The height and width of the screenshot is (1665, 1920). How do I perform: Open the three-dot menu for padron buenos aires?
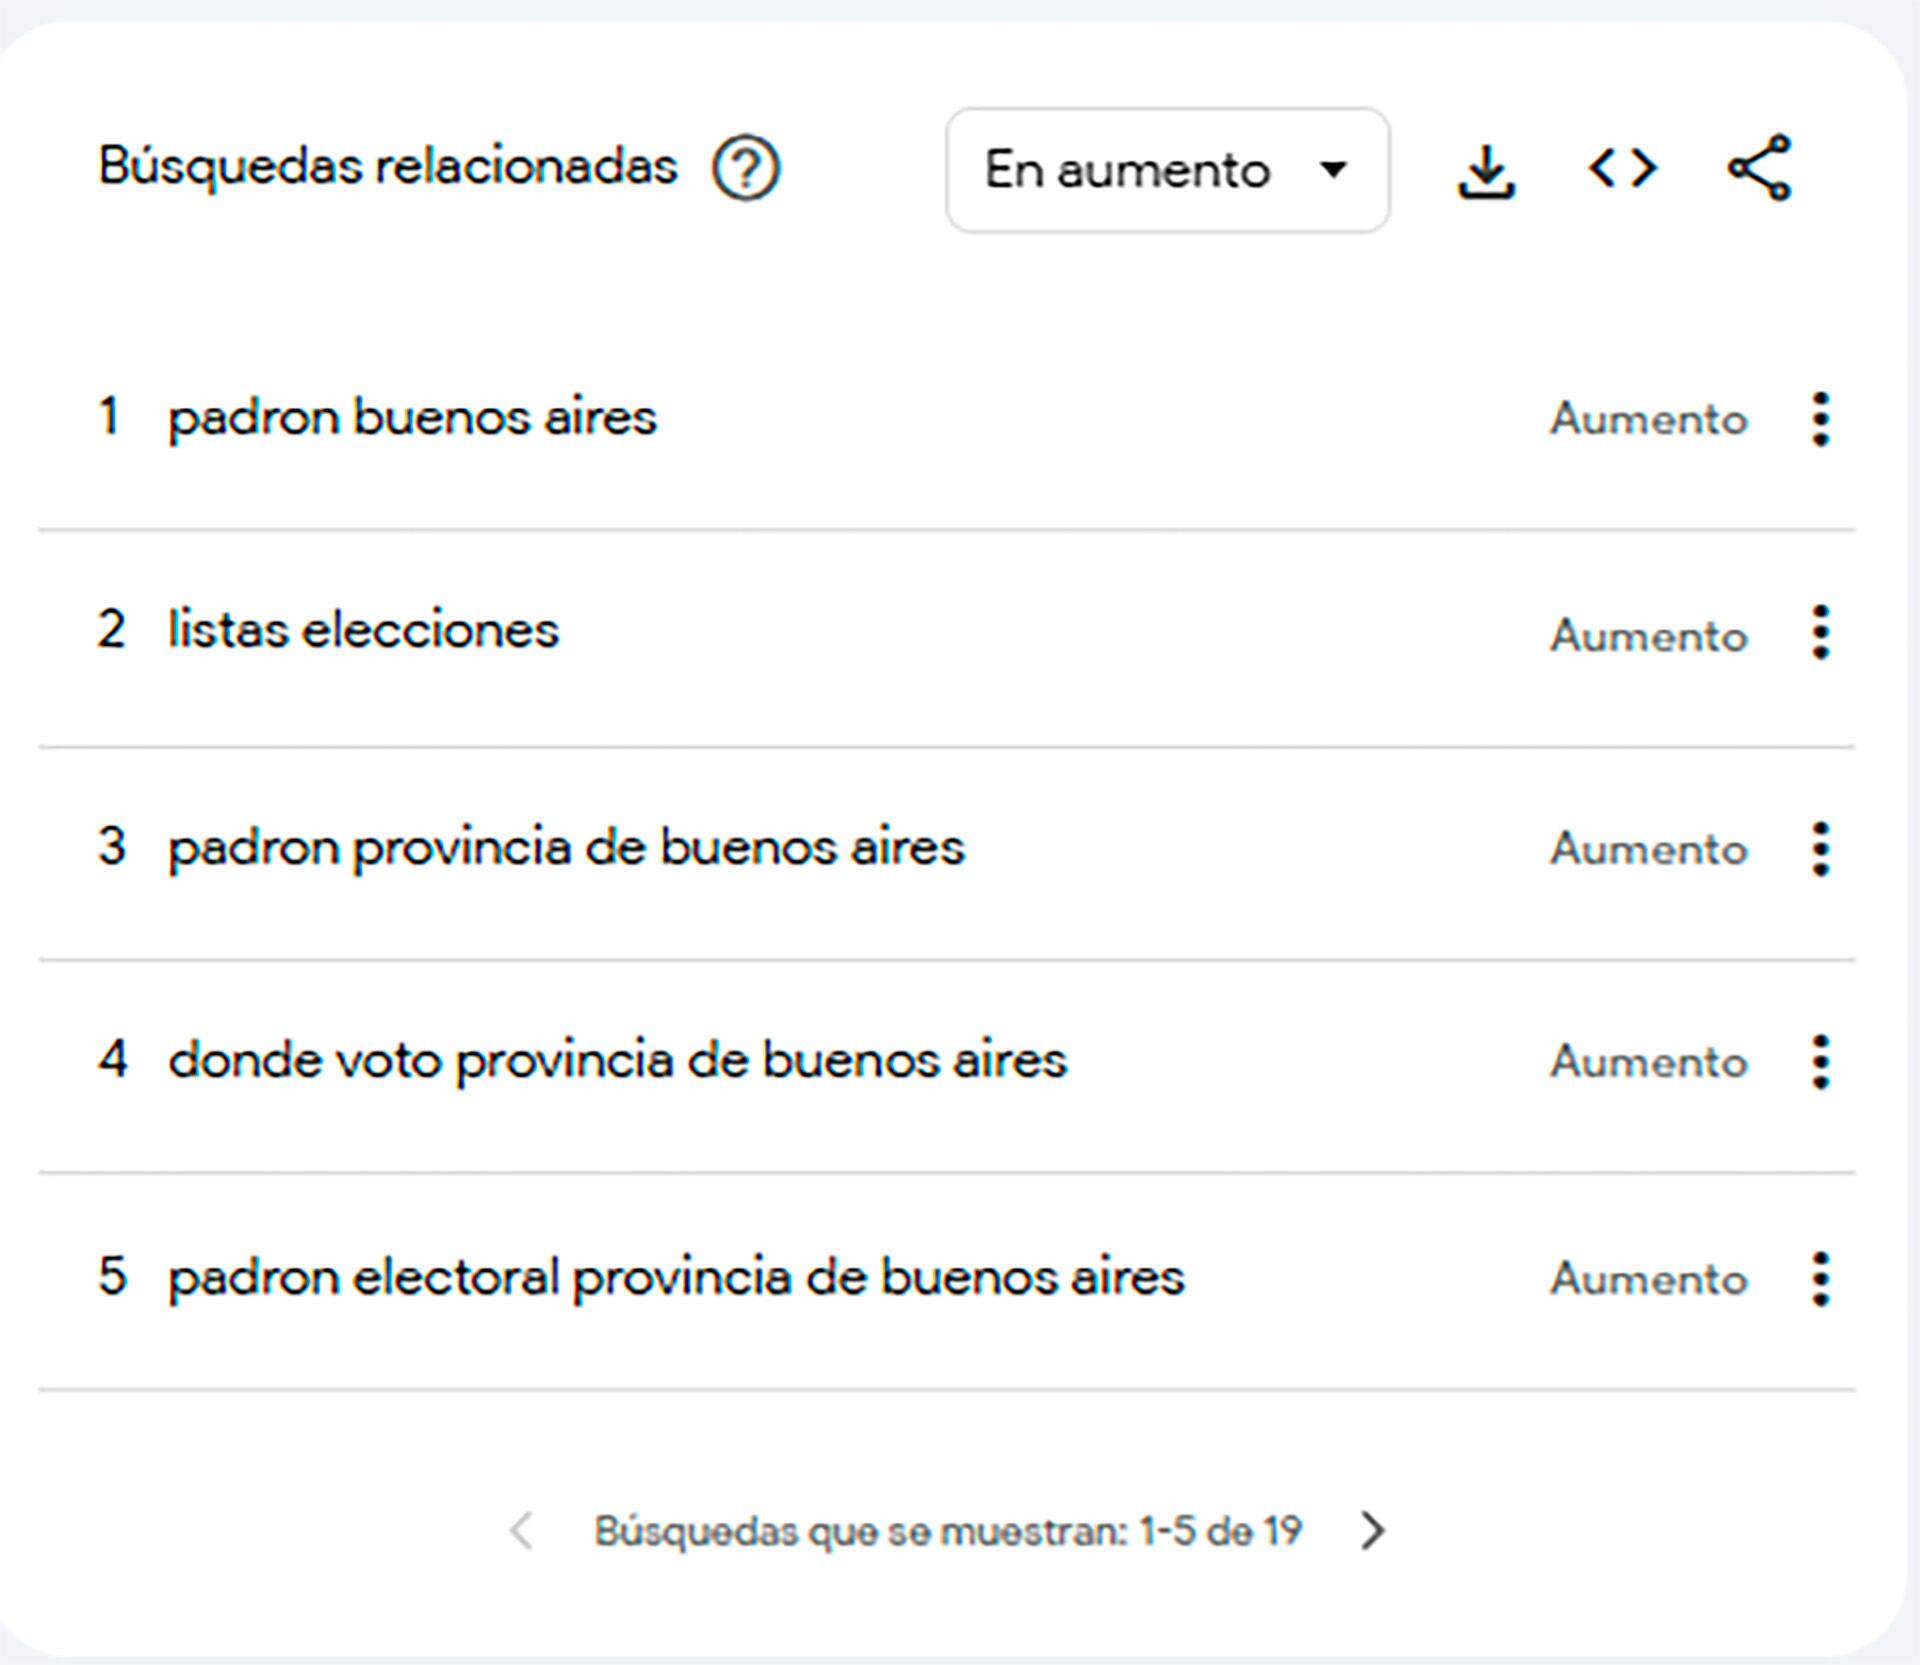1822,419
